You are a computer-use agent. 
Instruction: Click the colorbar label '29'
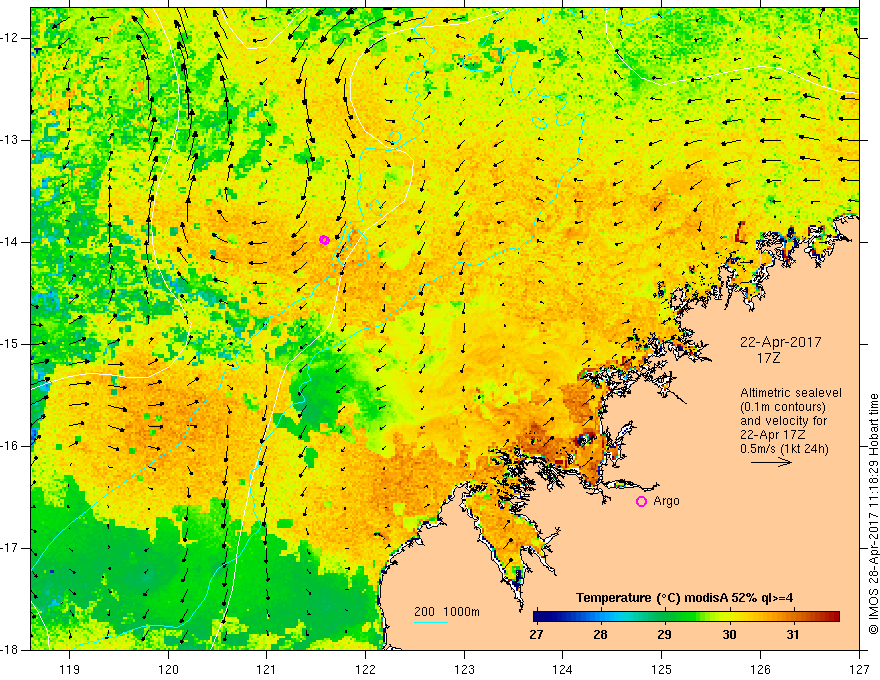(x=664, y=635)
